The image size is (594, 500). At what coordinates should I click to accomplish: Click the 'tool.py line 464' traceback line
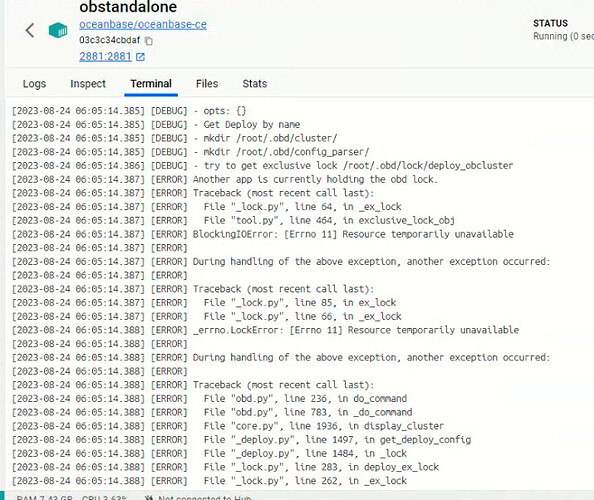[x=233, y=220]
